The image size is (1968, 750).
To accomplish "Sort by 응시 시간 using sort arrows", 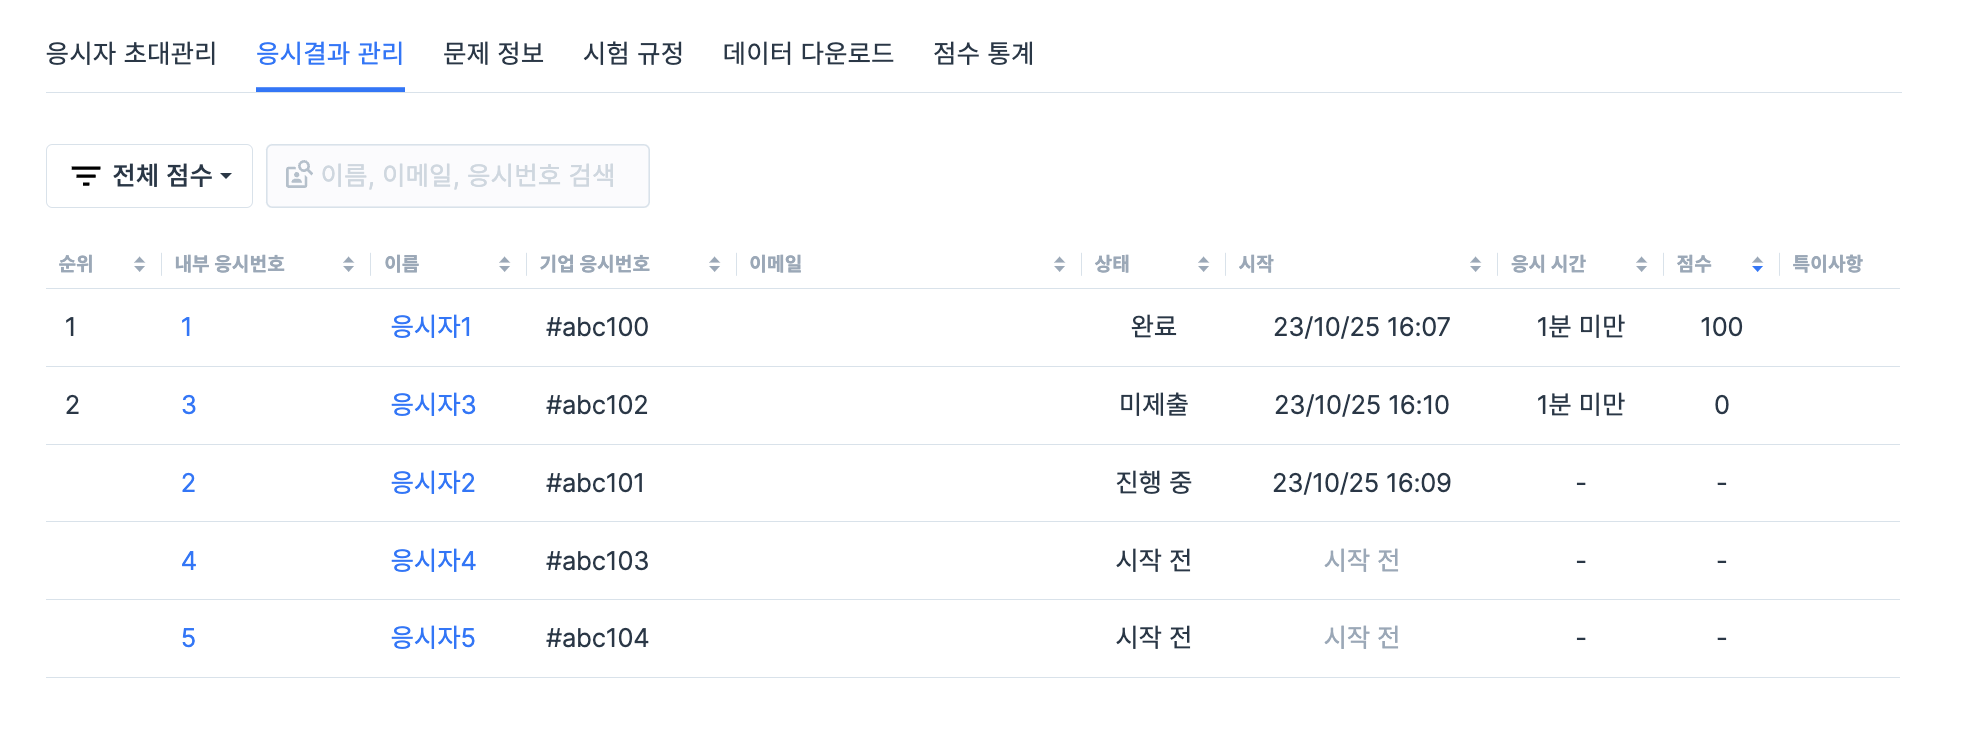I will (1641, 264).
